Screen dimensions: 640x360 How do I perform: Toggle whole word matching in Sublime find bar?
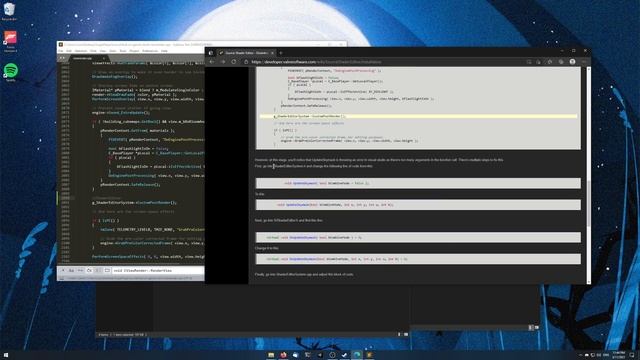click(x=80, y=271)
